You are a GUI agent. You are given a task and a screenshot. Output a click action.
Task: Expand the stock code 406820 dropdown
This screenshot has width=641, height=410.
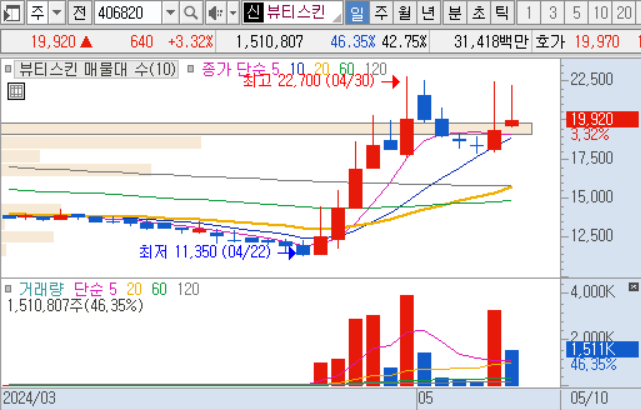tap(170, 13)
